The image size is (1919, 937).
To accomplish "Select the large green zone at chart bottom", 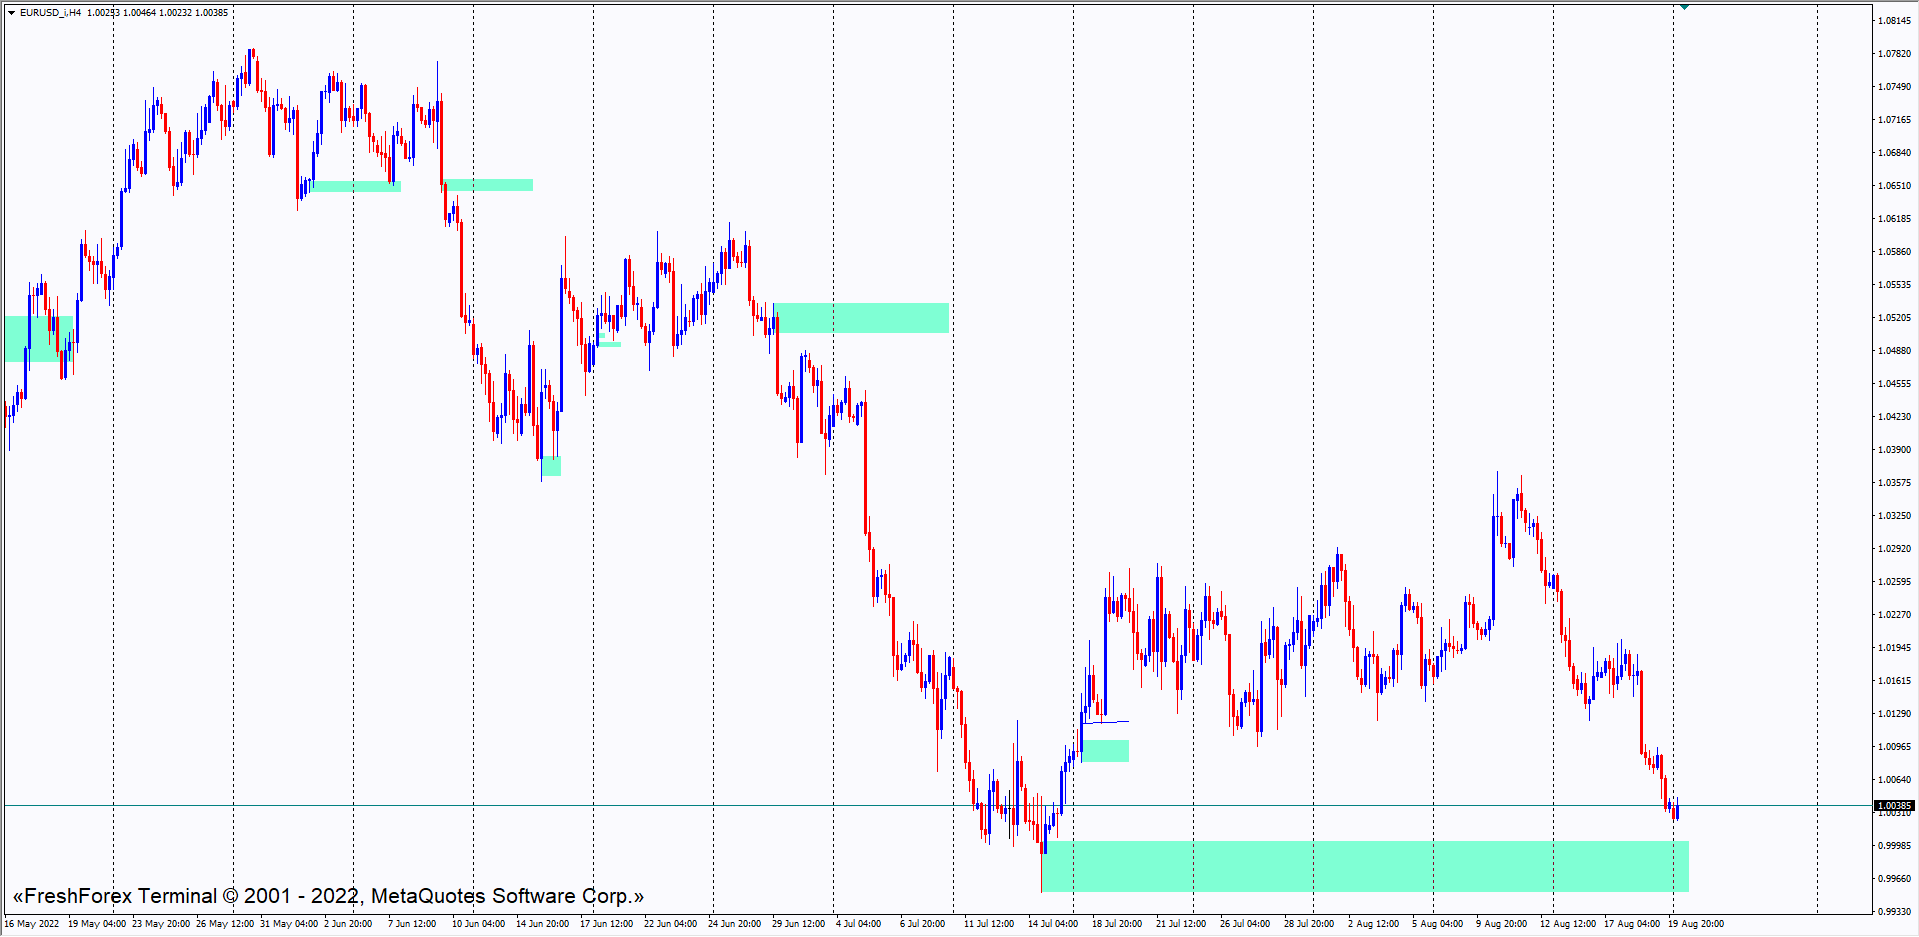I will pos(1364,866).
